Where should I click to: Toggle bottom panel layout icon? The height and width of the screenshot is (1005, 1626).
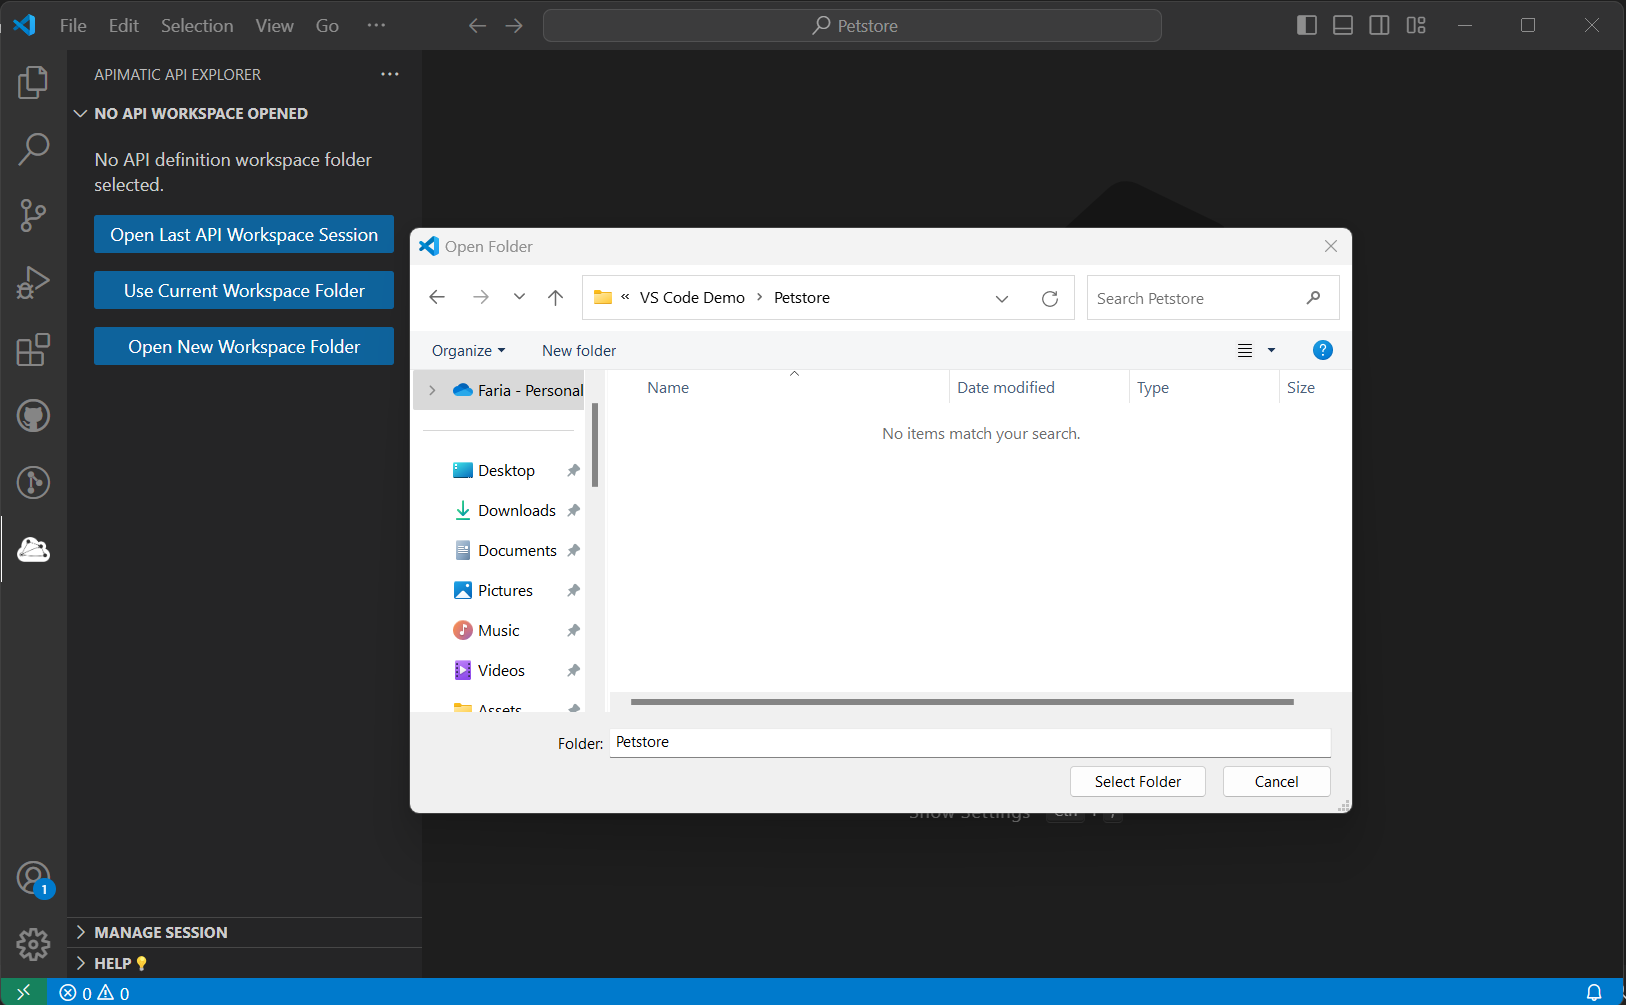coord(1343,25)
